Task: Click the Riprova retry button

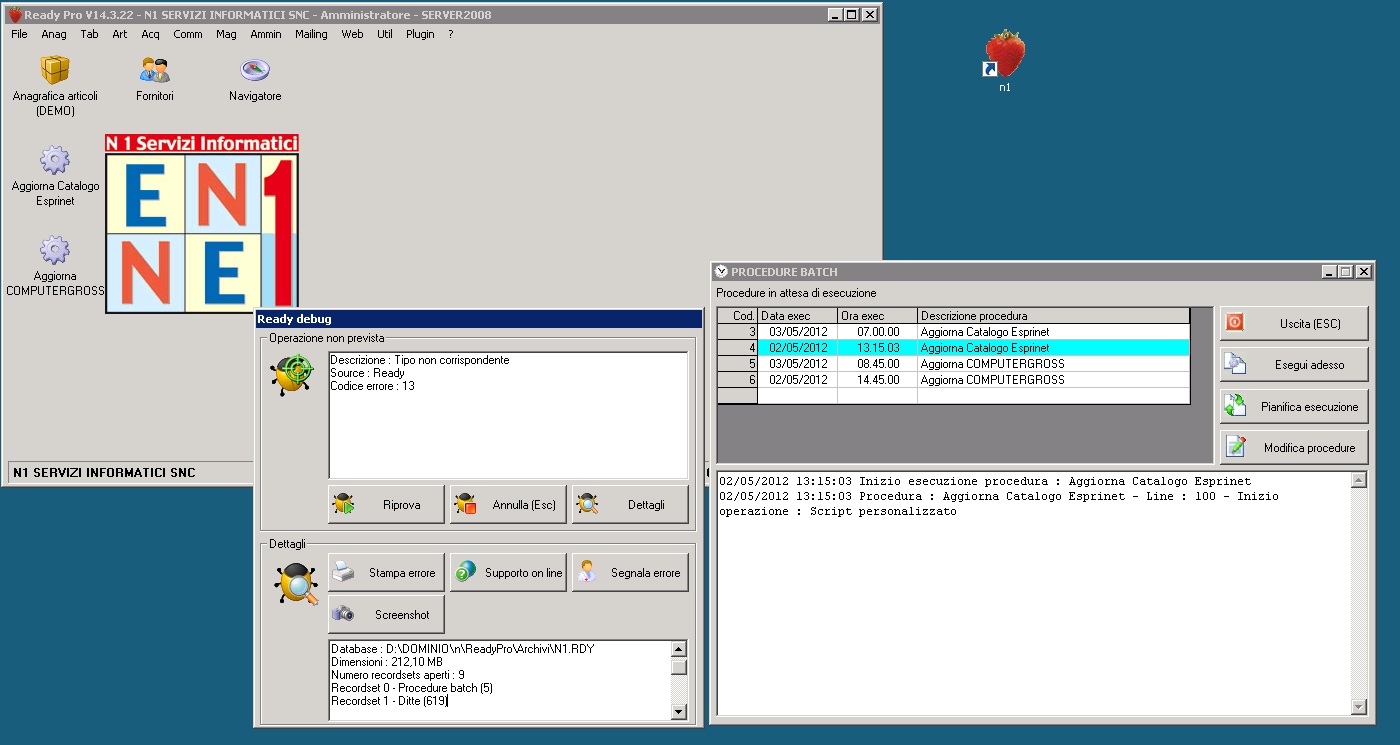Action: [386, 505]
